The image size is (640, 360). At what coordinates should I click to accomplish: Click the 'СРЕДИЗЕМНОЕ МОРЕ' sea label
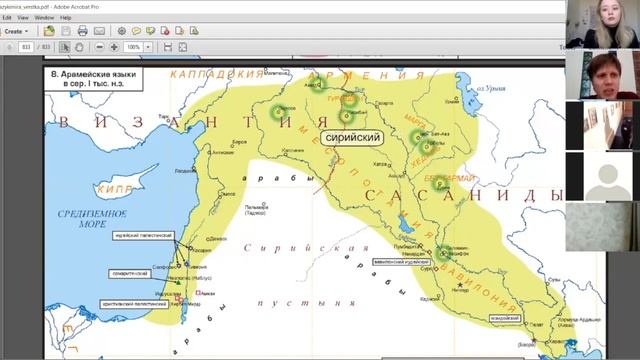point(92,219)
